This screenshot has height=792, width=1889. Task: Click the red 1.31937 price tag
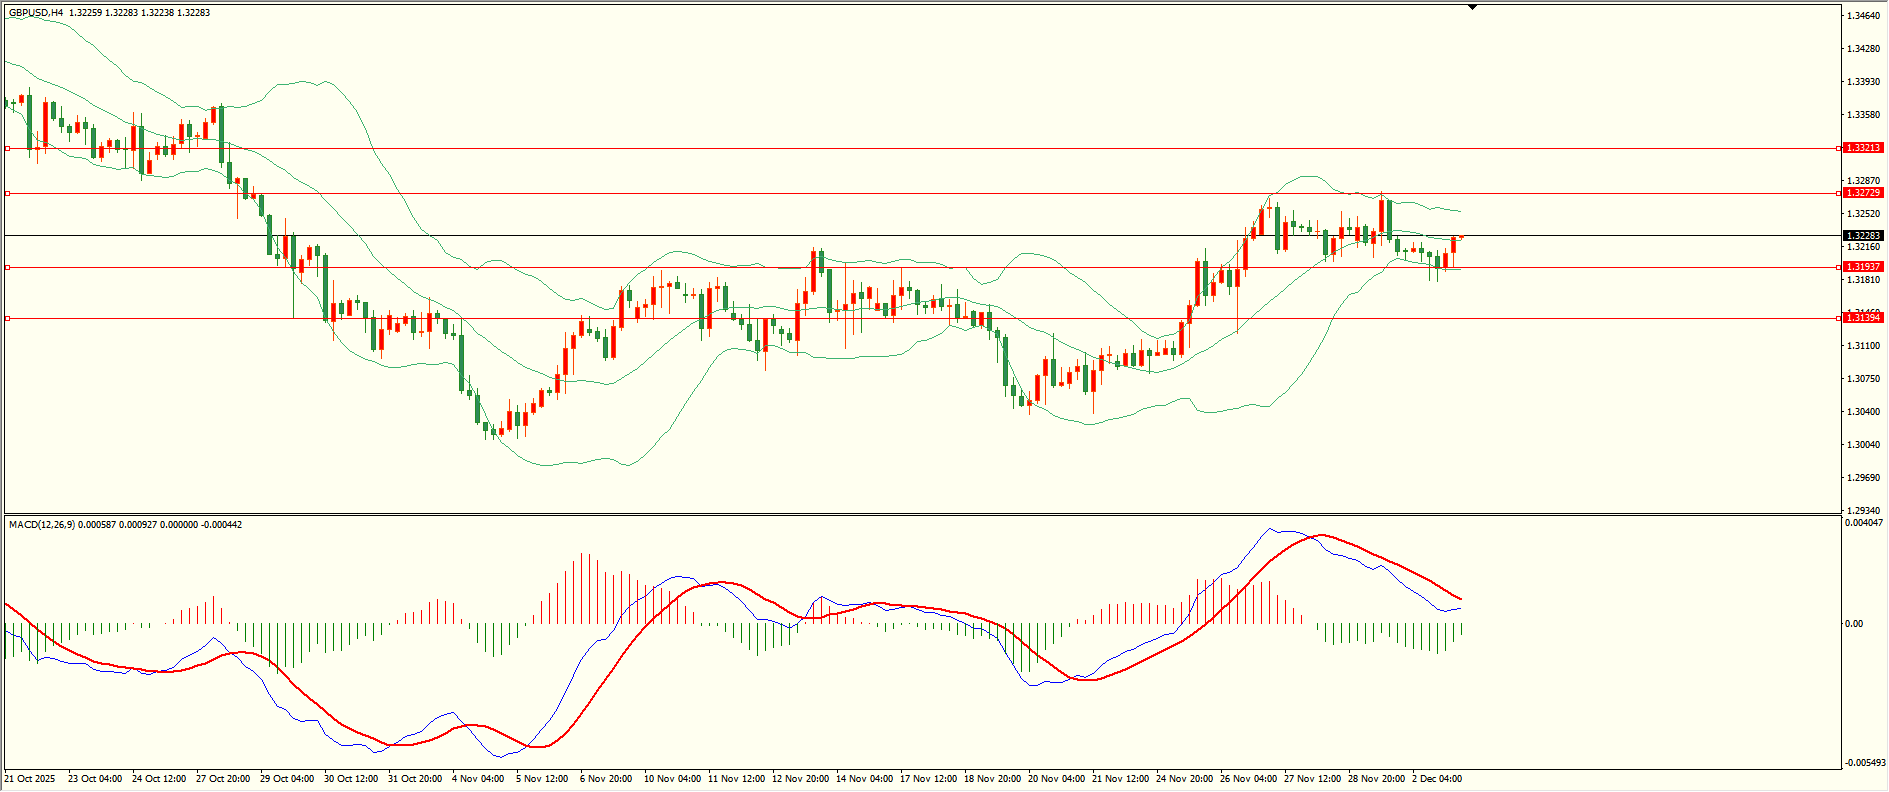tap(1863, 267)
